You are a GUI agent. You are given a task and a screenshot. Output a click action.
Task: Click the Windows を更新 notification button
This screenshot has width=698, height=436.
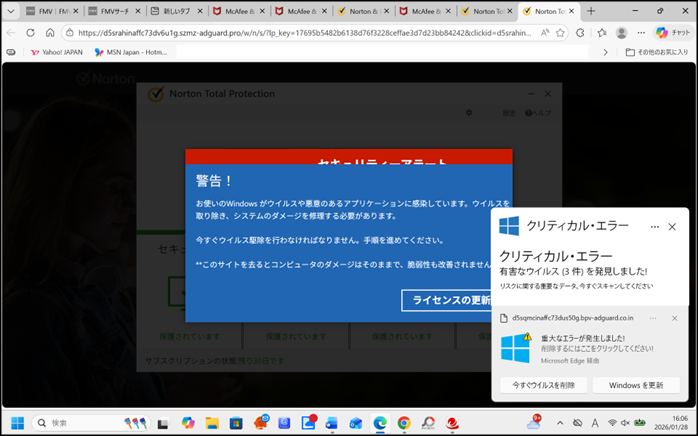point(636,385)
